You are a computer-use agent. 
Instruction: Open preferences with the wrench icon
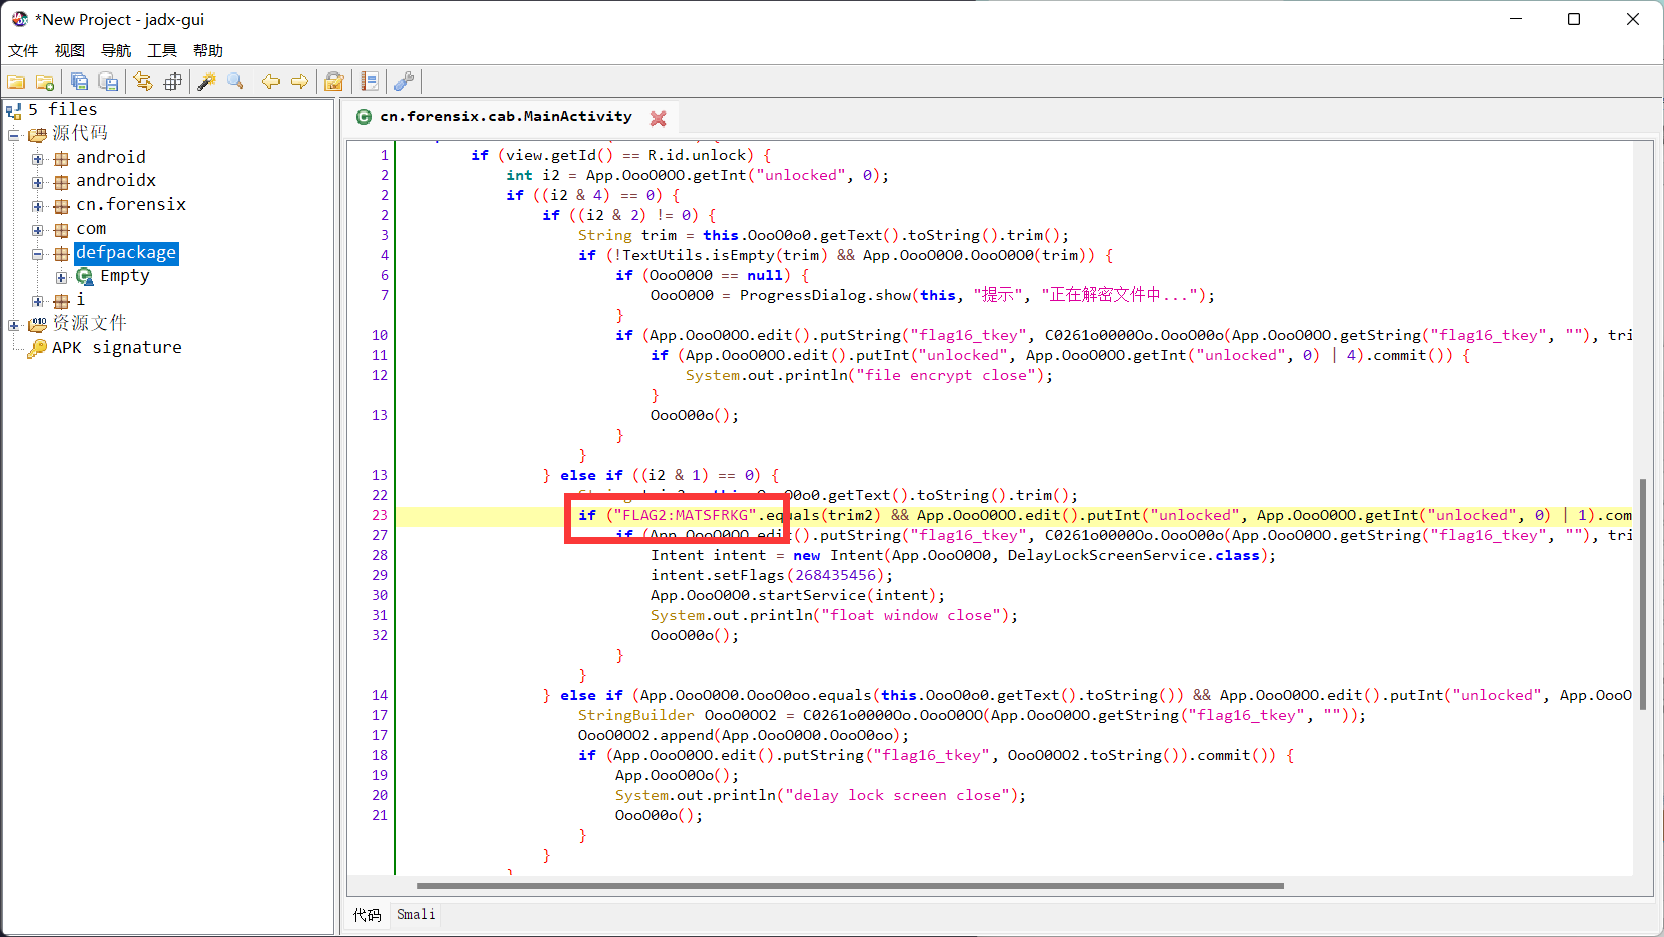(x=405, y=82)
